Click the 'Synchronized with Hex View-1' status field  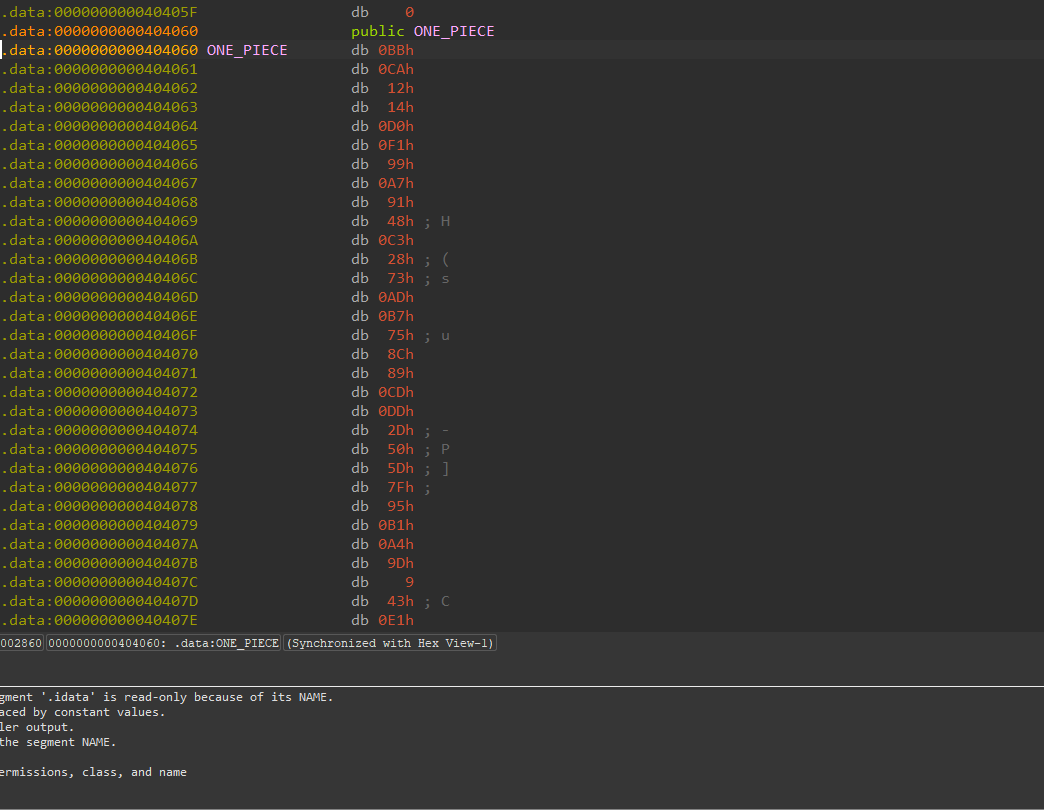(x=390, y=643)
